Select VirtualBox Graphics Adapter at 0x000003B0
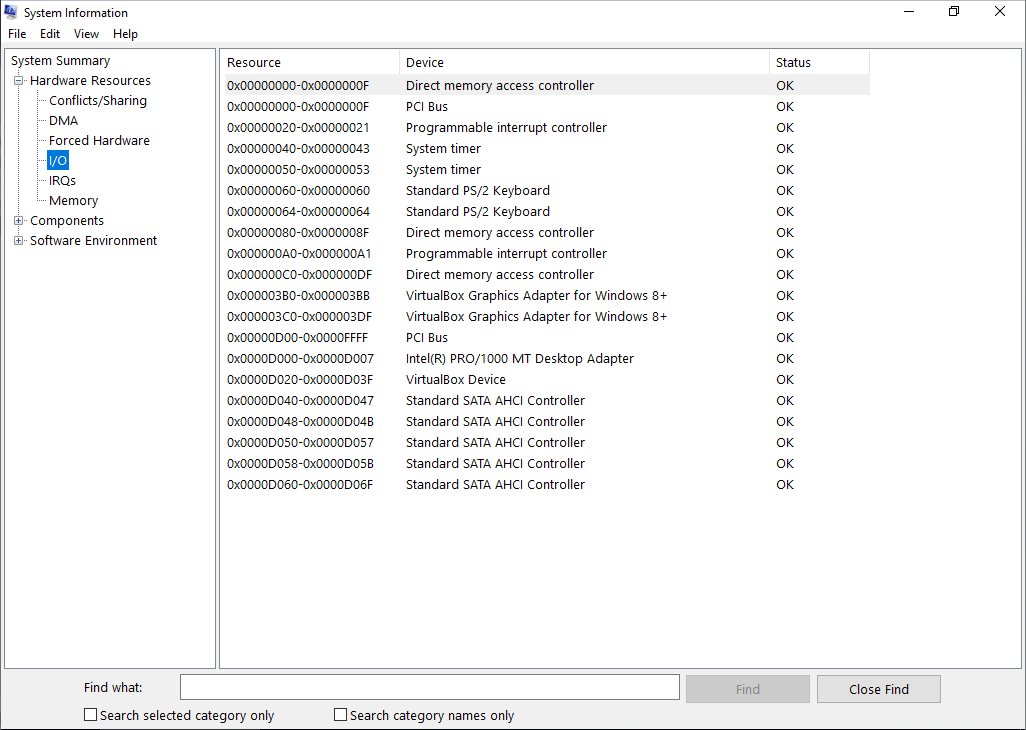Screen dimensions: 1026x730 547,296
